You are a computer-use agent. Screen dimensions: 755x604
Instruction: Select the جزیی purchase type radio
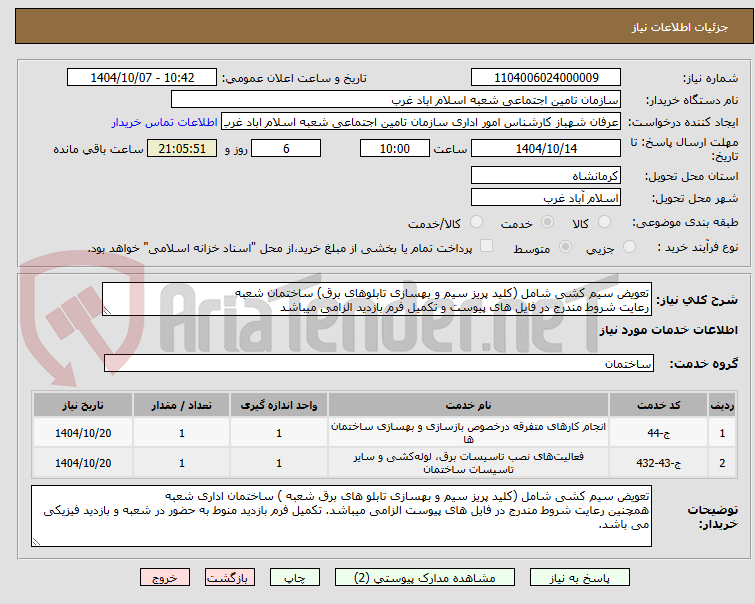pyautogui.click(x=629, y=247)
